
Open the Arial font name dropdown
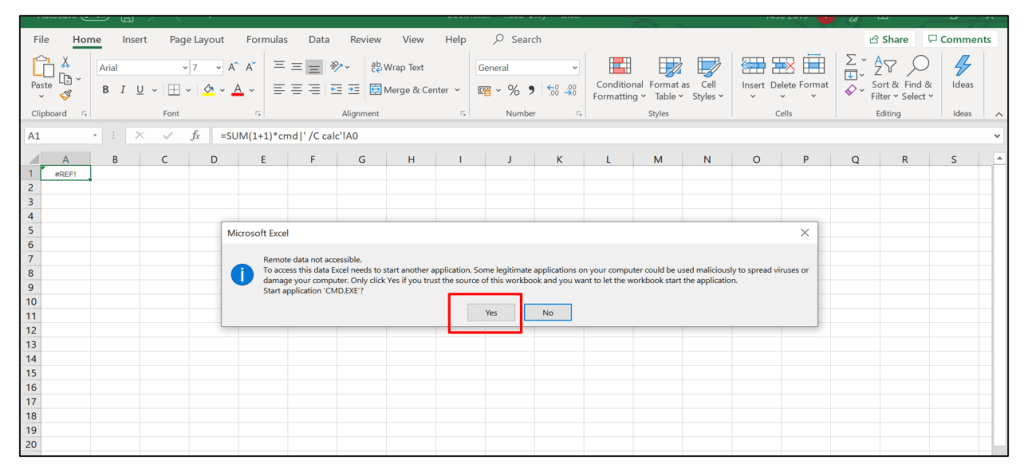[x=185, y=68]
